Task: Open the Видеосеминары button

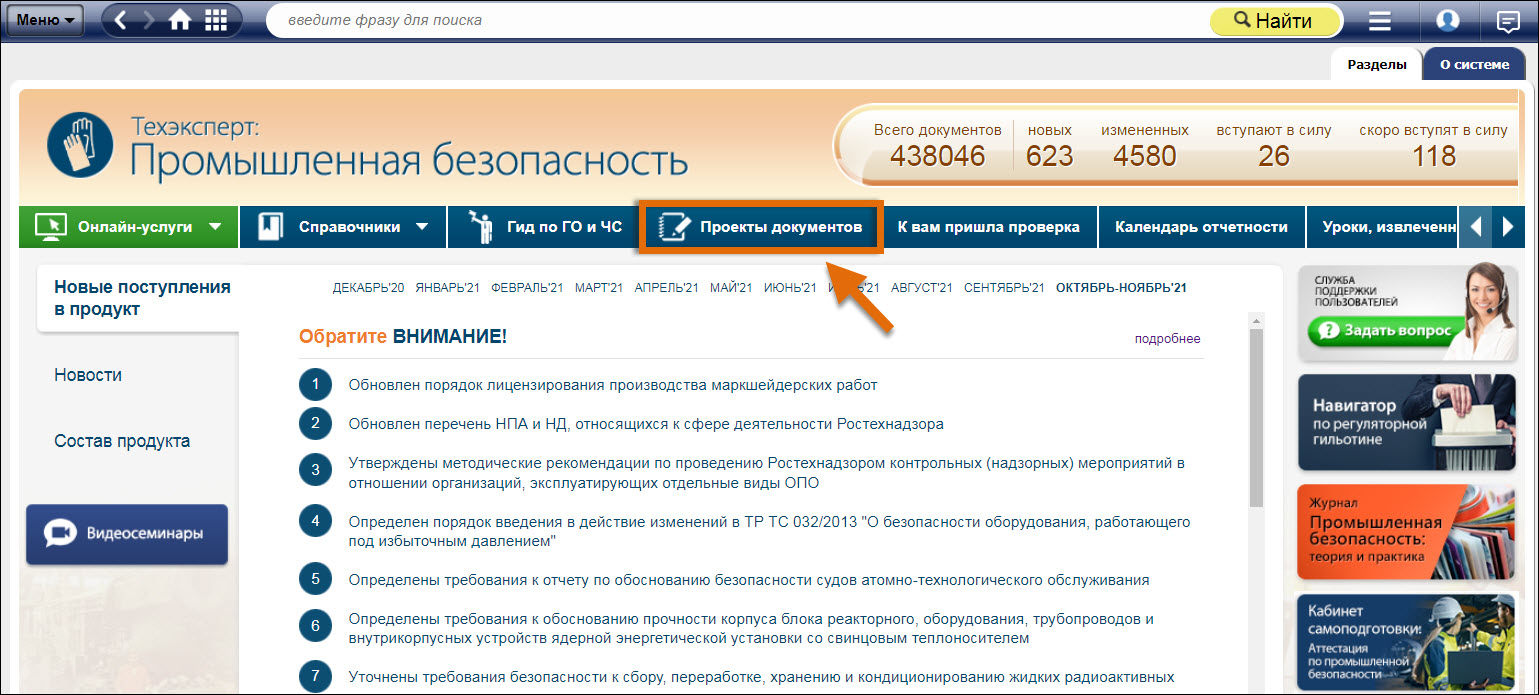Action: click(x=127, y=534)
